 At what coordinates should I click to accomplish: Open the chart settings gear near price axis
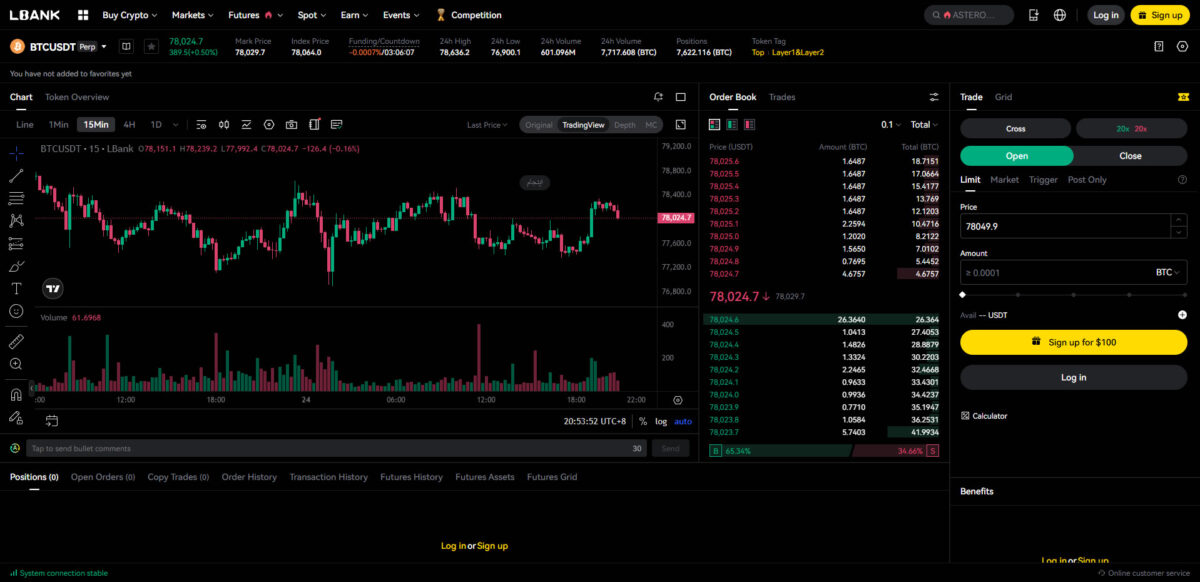[x=677, y=400]
